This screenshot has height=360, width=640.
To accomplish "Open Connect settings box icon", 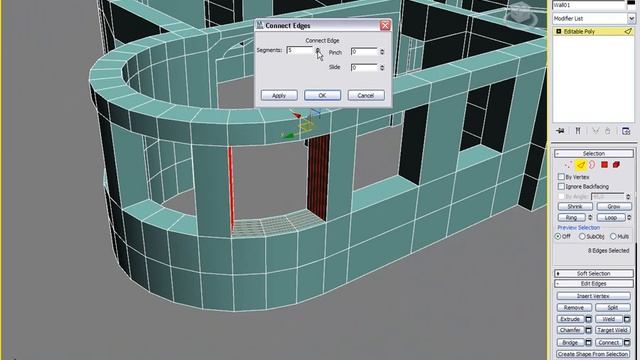I will tap(627, 342).
